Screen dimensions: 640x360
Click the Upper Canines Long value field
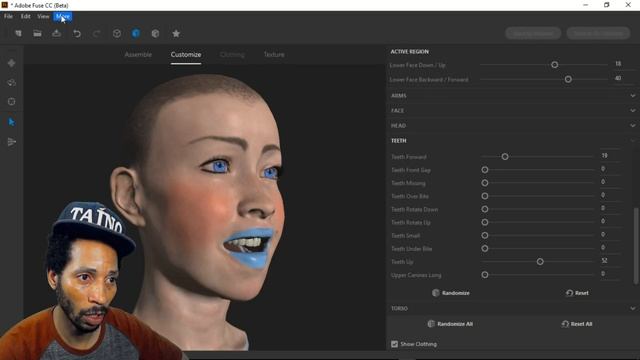(x=610, y=273)
